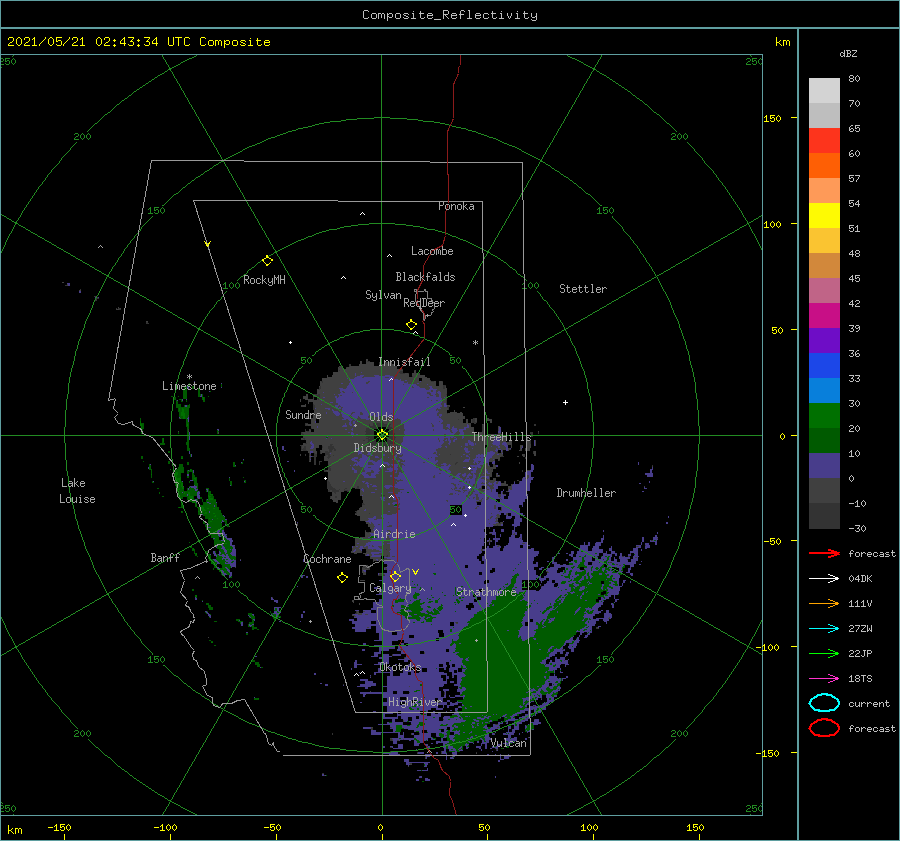Click the Okotoks label

click(x=400, y=667)
